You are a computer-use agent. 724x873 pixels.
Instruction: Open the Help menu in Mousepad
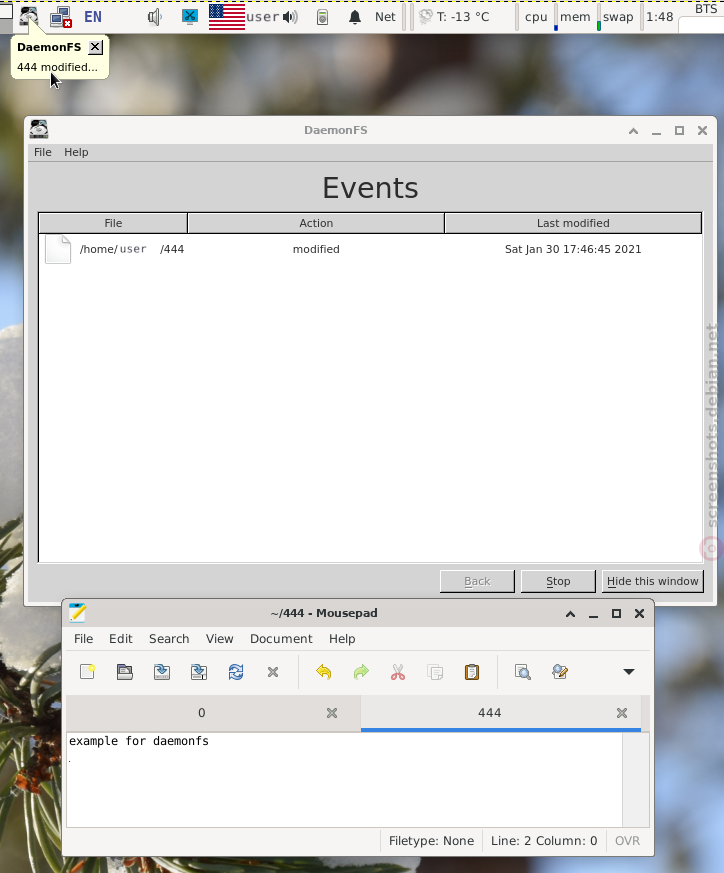click(342, 639)
